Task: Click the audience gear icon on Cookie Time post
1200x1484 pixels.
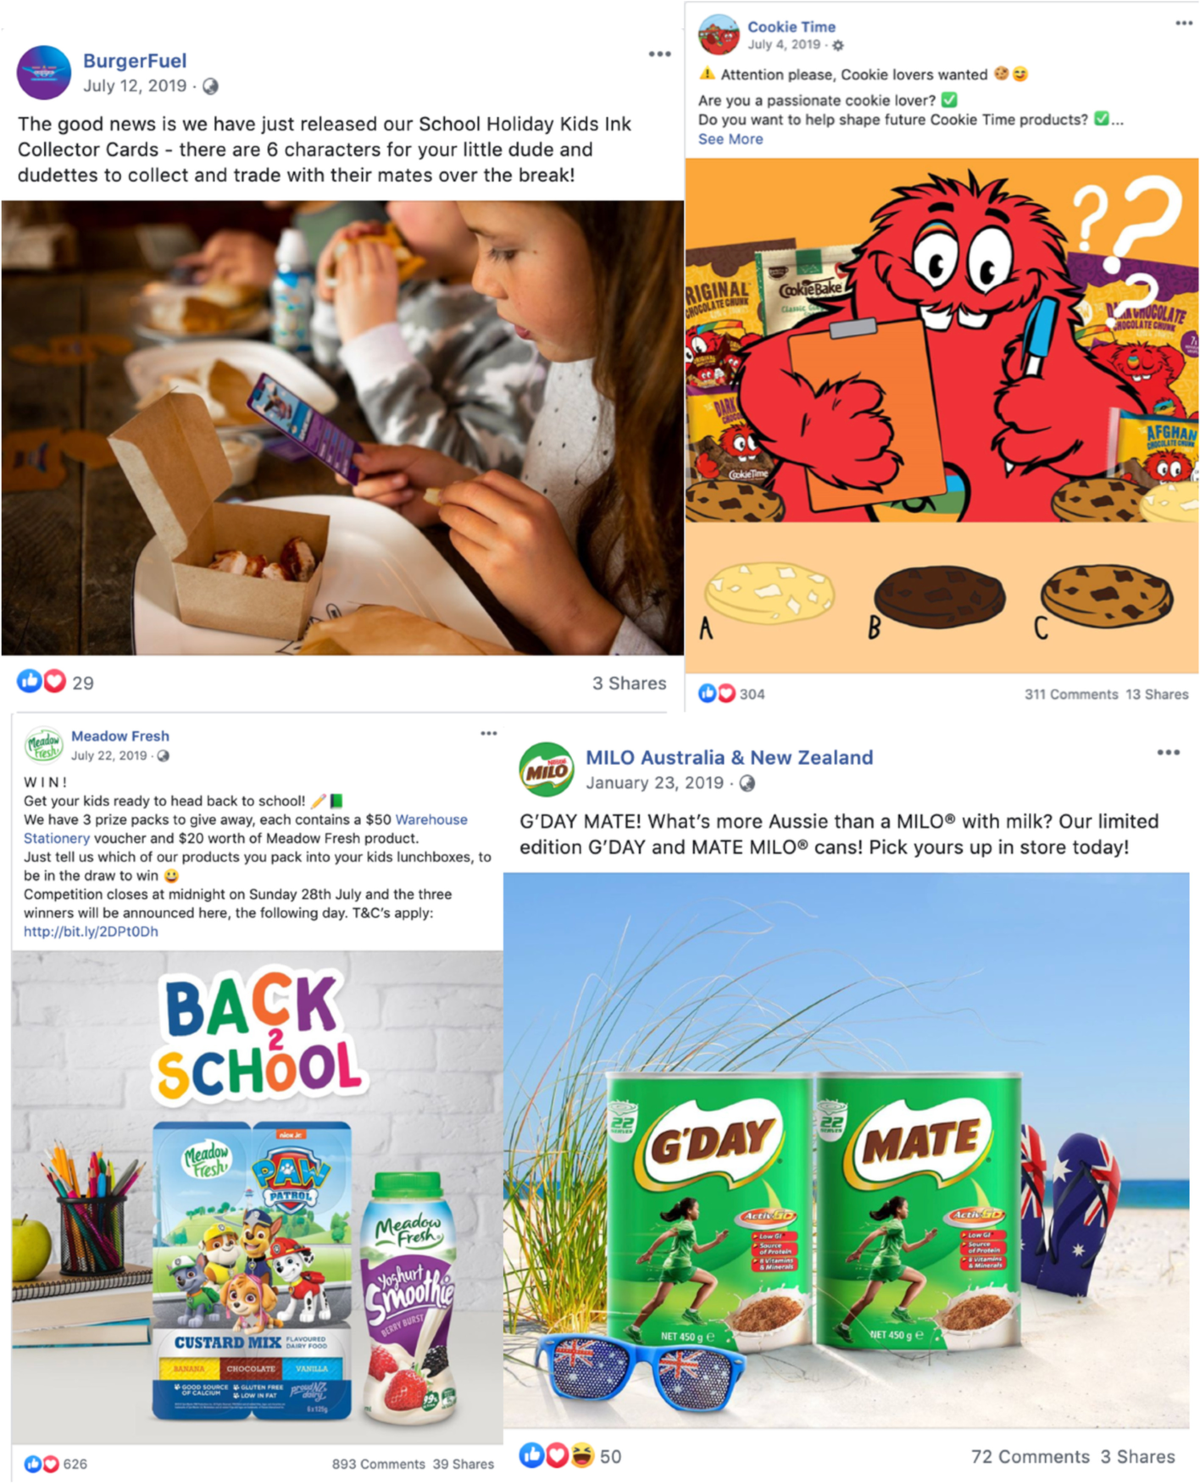Action: pos(838,45)
